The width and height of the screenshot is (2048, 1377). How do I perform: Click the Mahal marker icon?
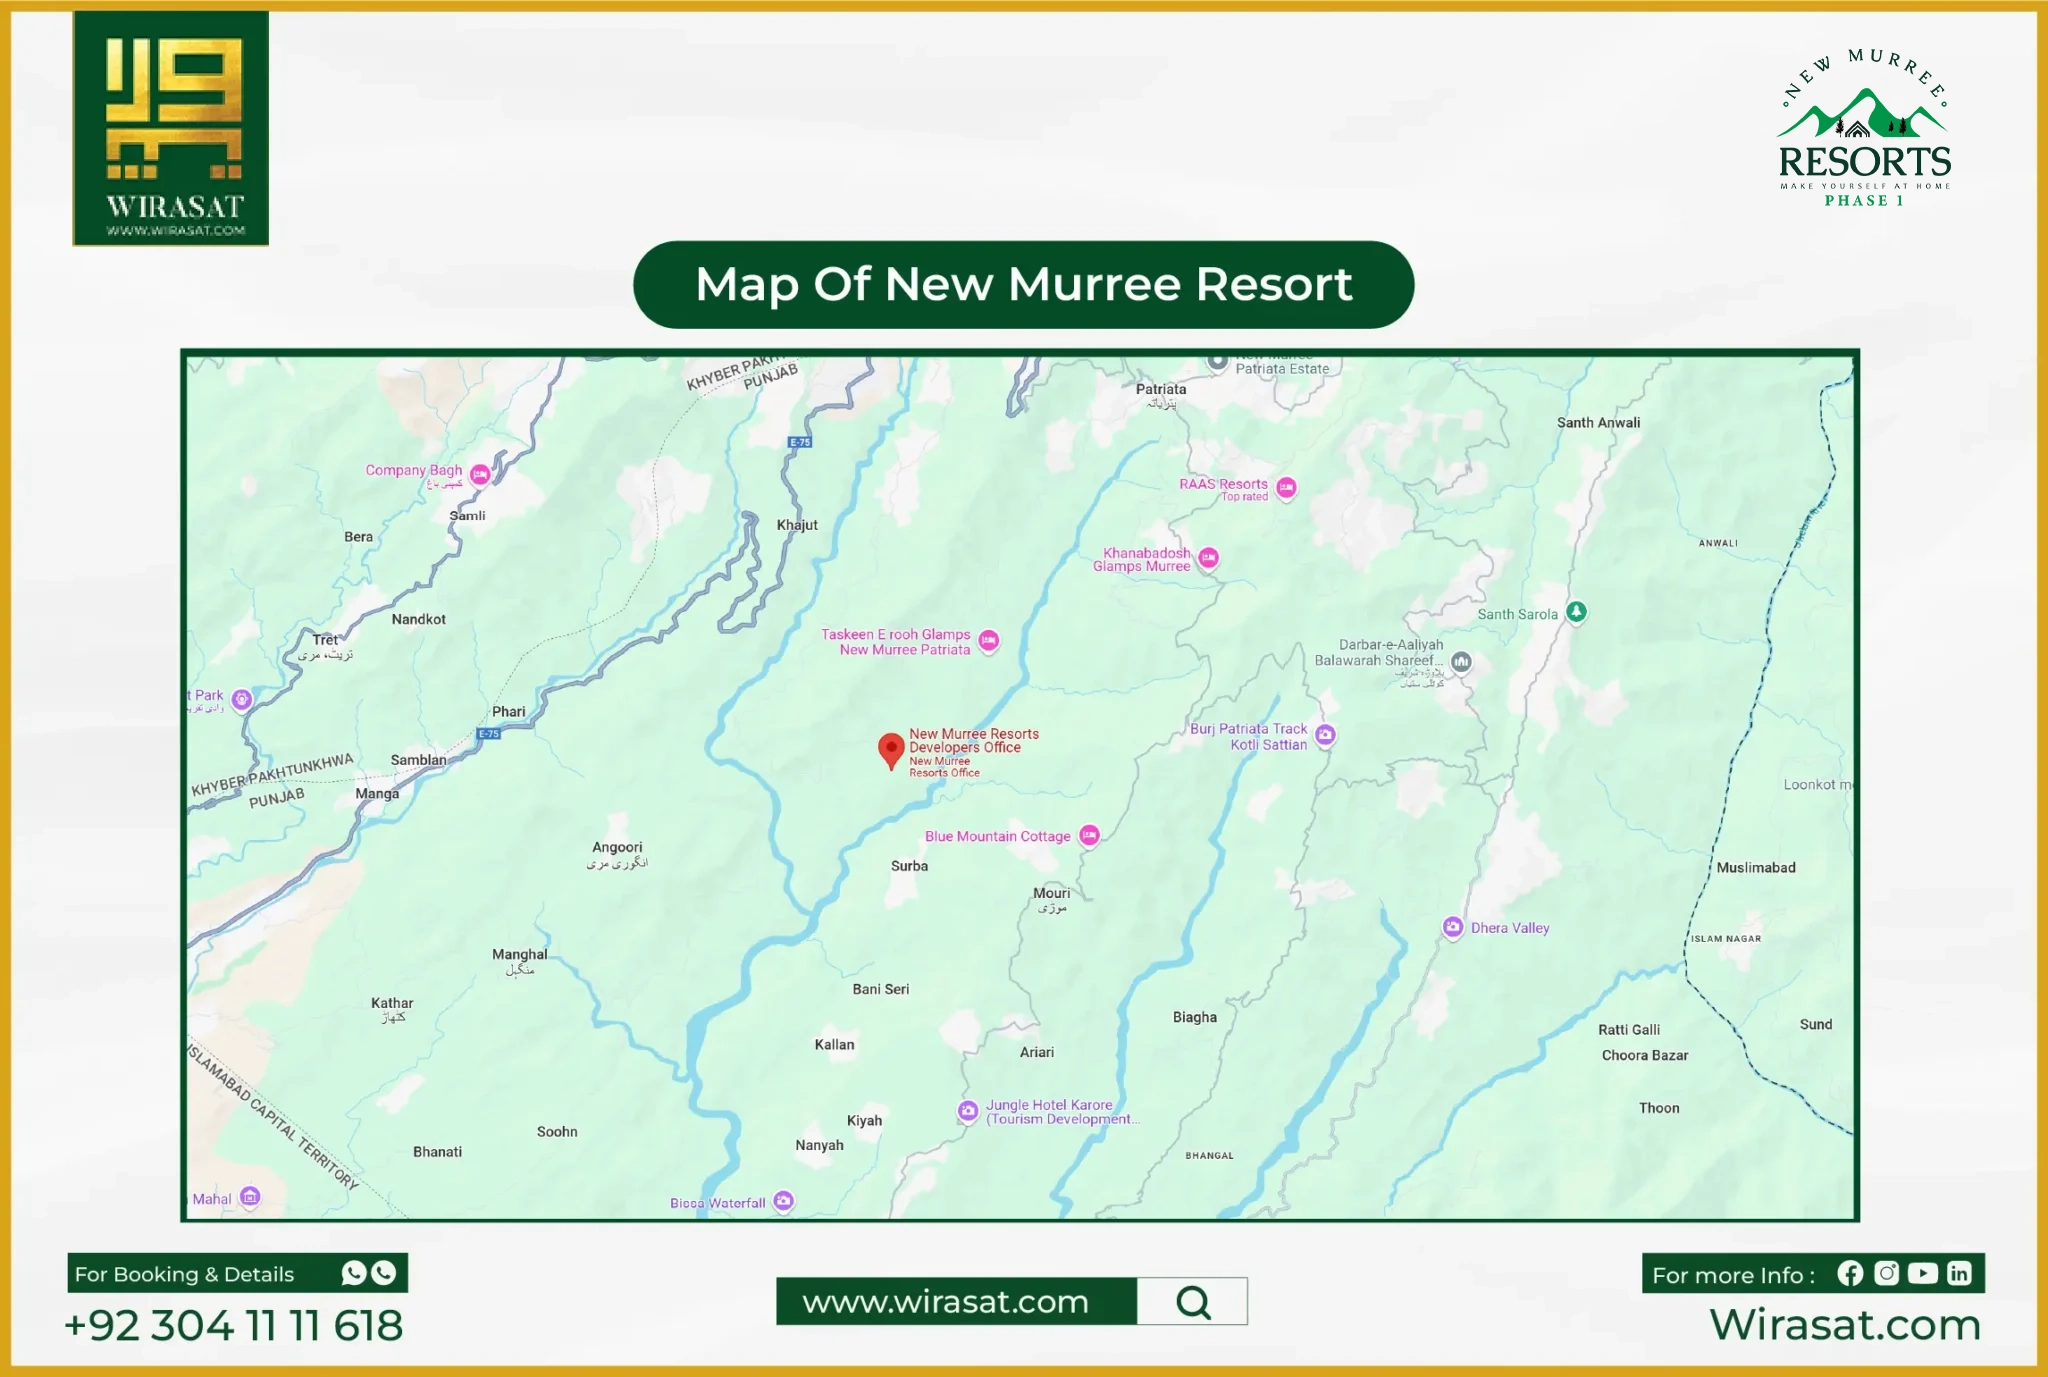(x=251, y=1196)
